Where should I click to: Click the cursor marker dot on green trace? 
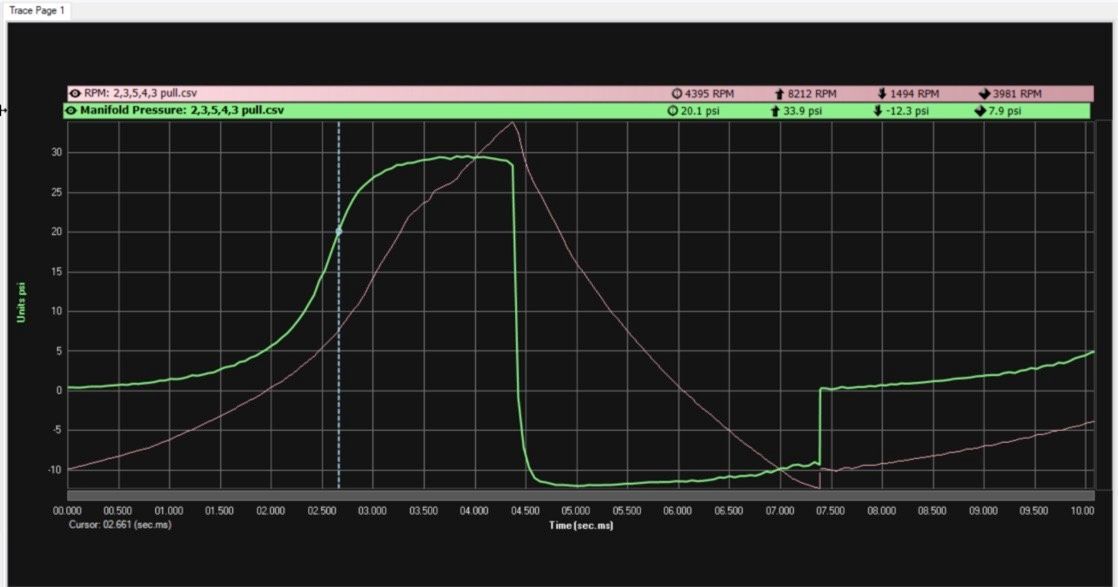[339, 231]
